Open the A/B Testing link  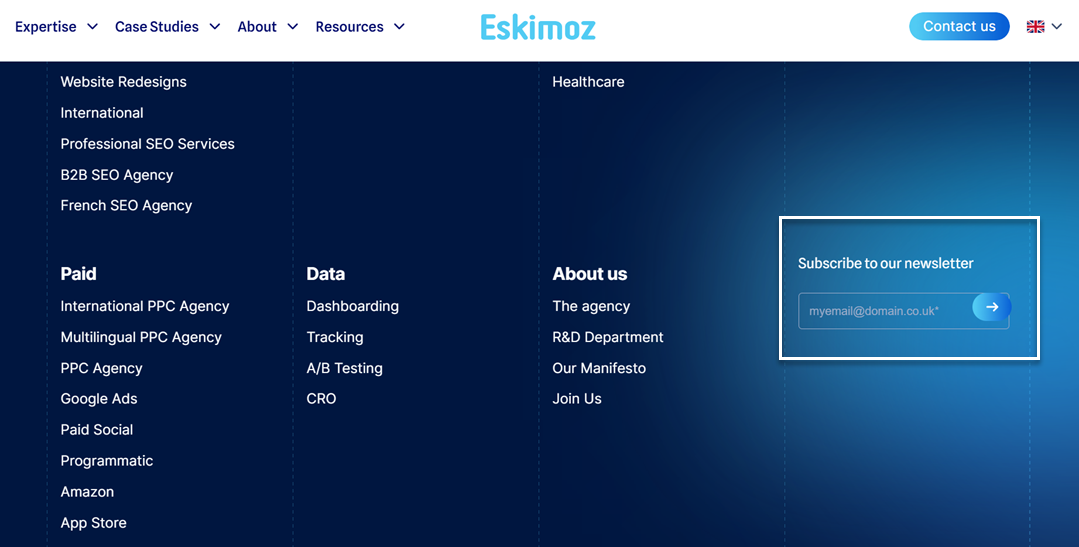click(344, 368)
